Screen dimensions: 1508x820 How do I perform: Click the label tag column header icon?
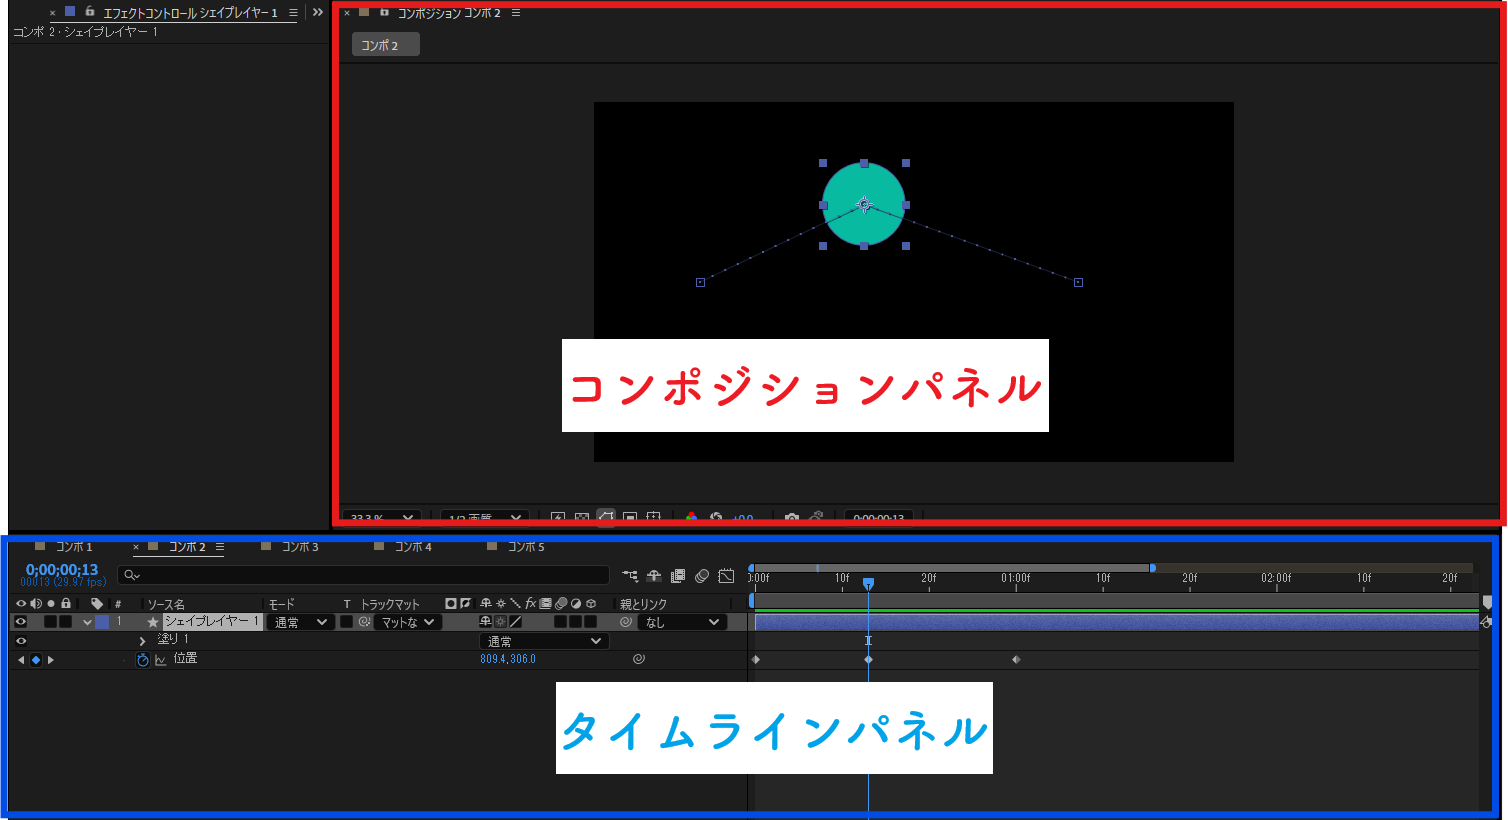click(97, 604)
